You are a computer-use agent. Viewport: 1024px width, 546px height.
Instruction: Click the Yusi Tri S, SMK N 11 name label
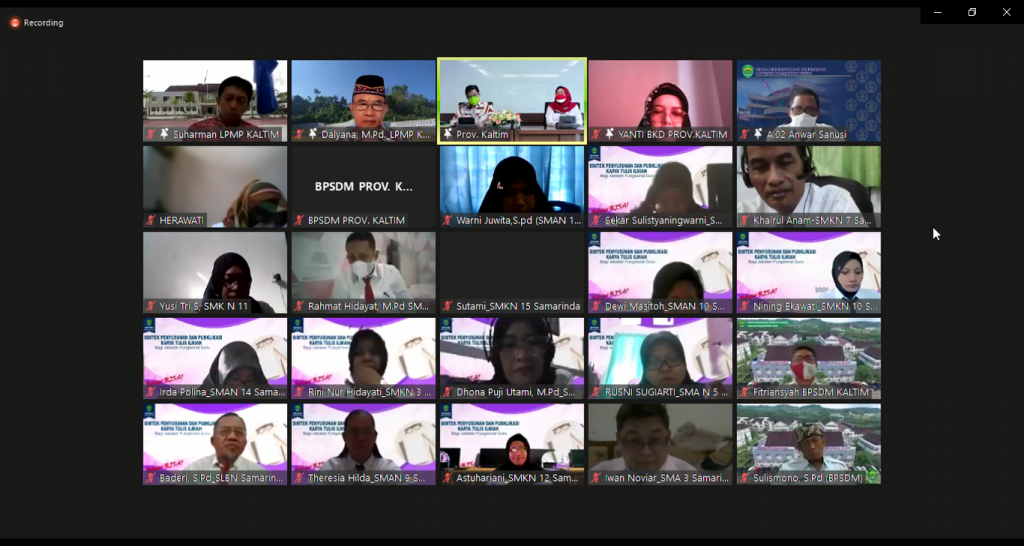[204, 306]
